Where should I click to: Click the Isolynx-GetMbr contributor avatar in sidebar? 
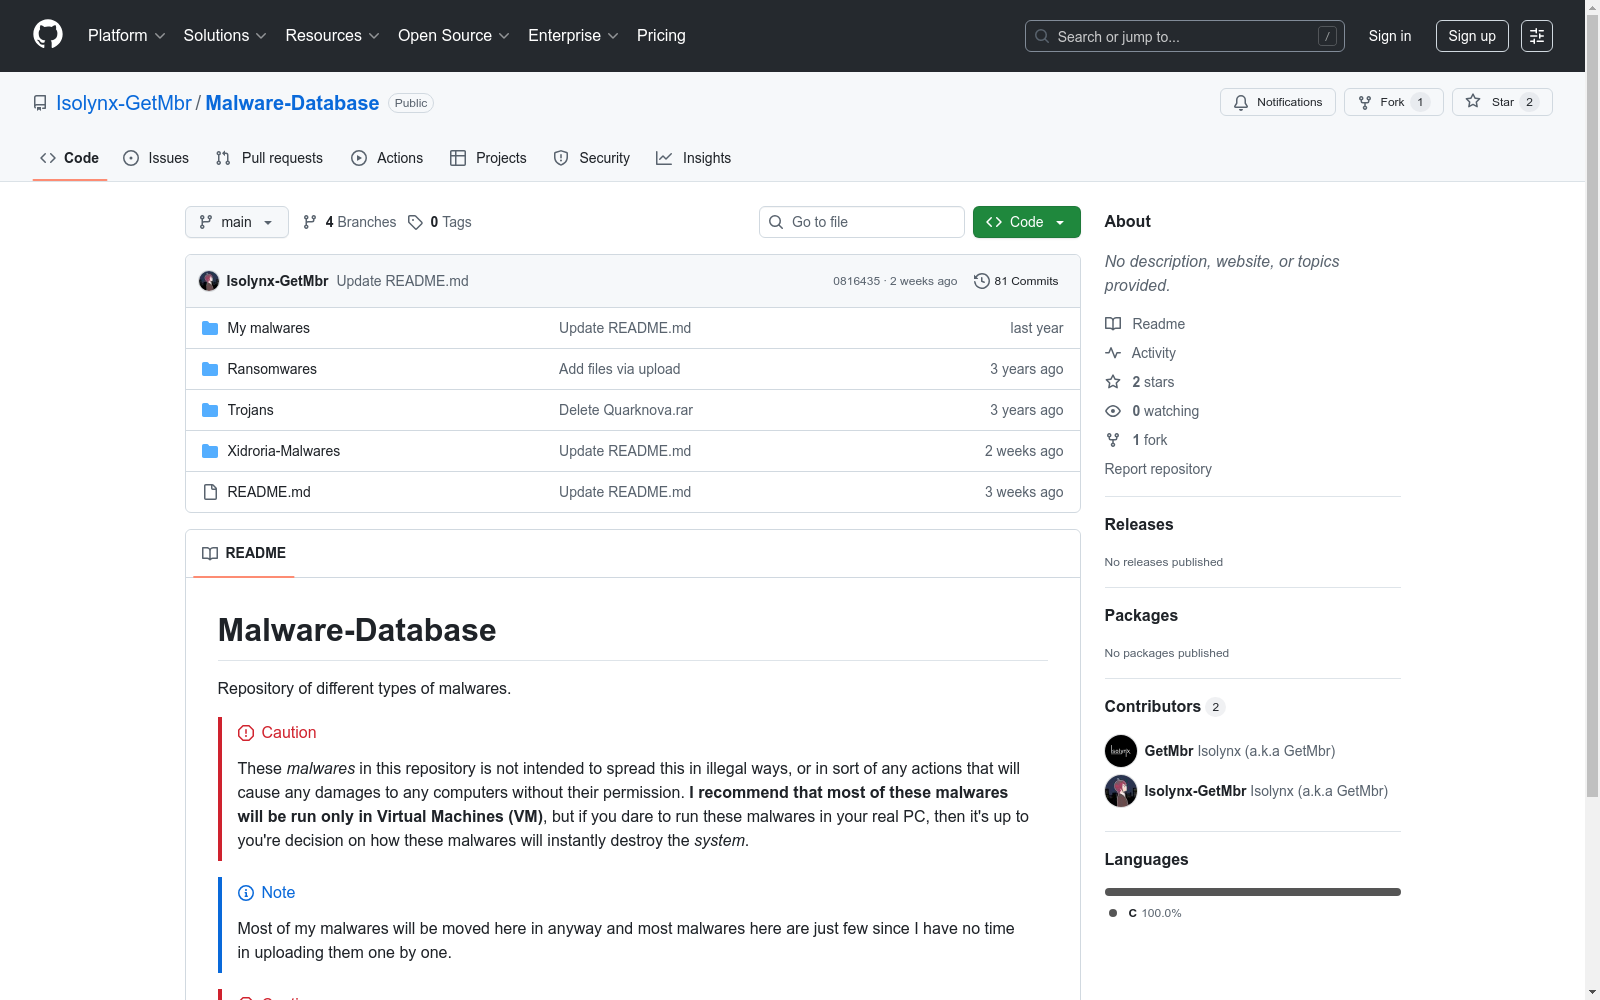coord(1121,791)
